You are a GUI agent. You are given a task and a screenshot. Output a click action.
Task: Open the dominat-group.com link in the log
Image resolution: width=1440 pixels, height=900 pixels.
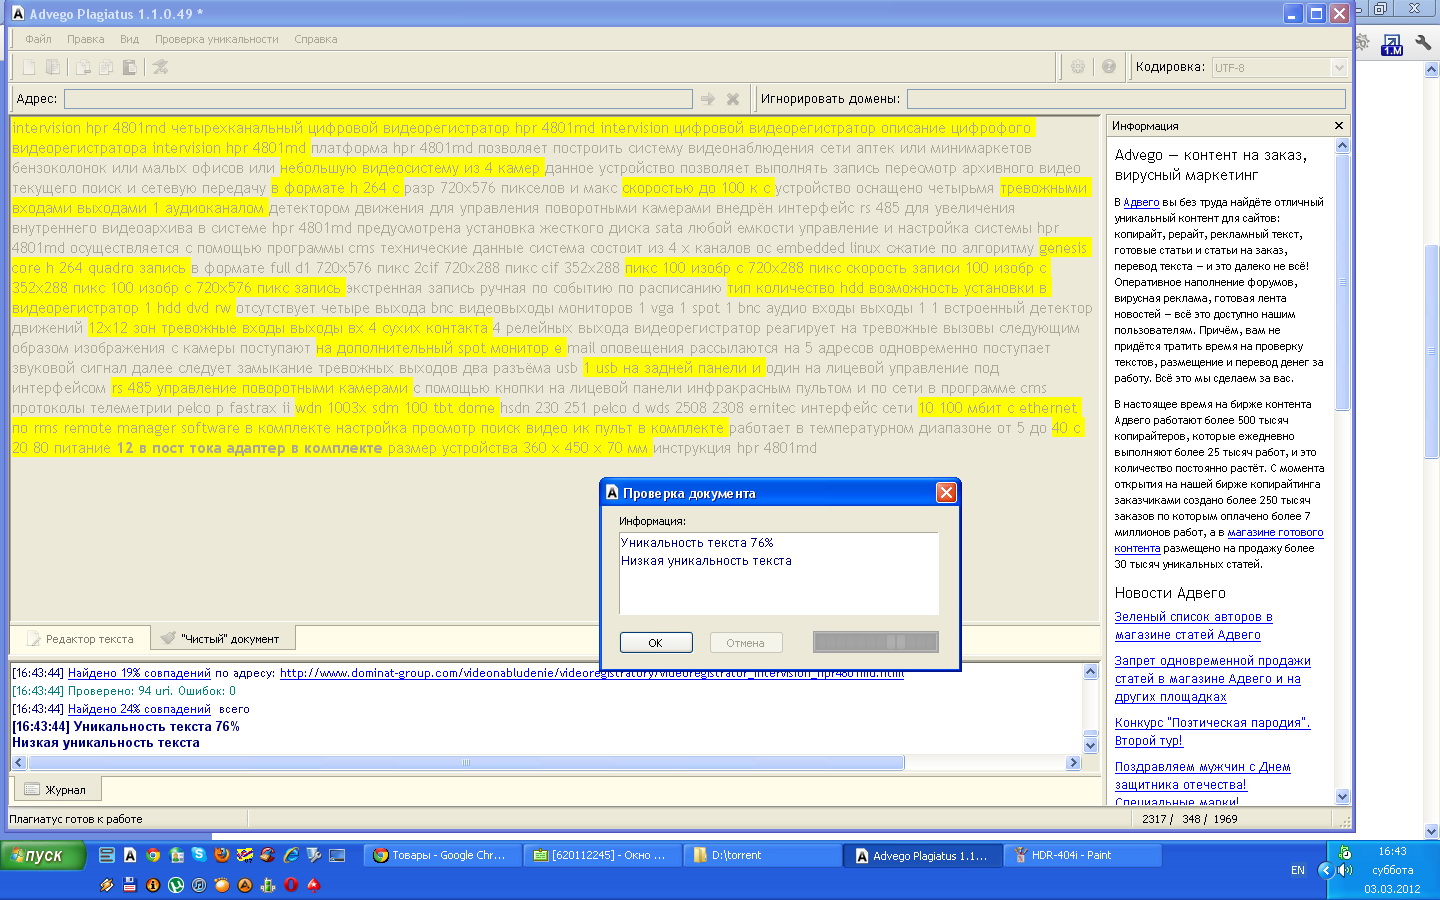pyautogui.click(x=592, y=673)
